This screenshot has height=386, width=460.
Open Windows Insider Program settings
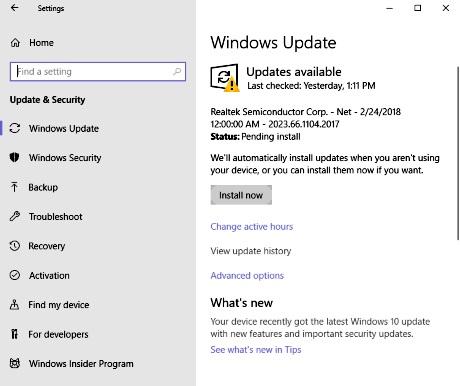pyautogui.click(x=81, y=364)
